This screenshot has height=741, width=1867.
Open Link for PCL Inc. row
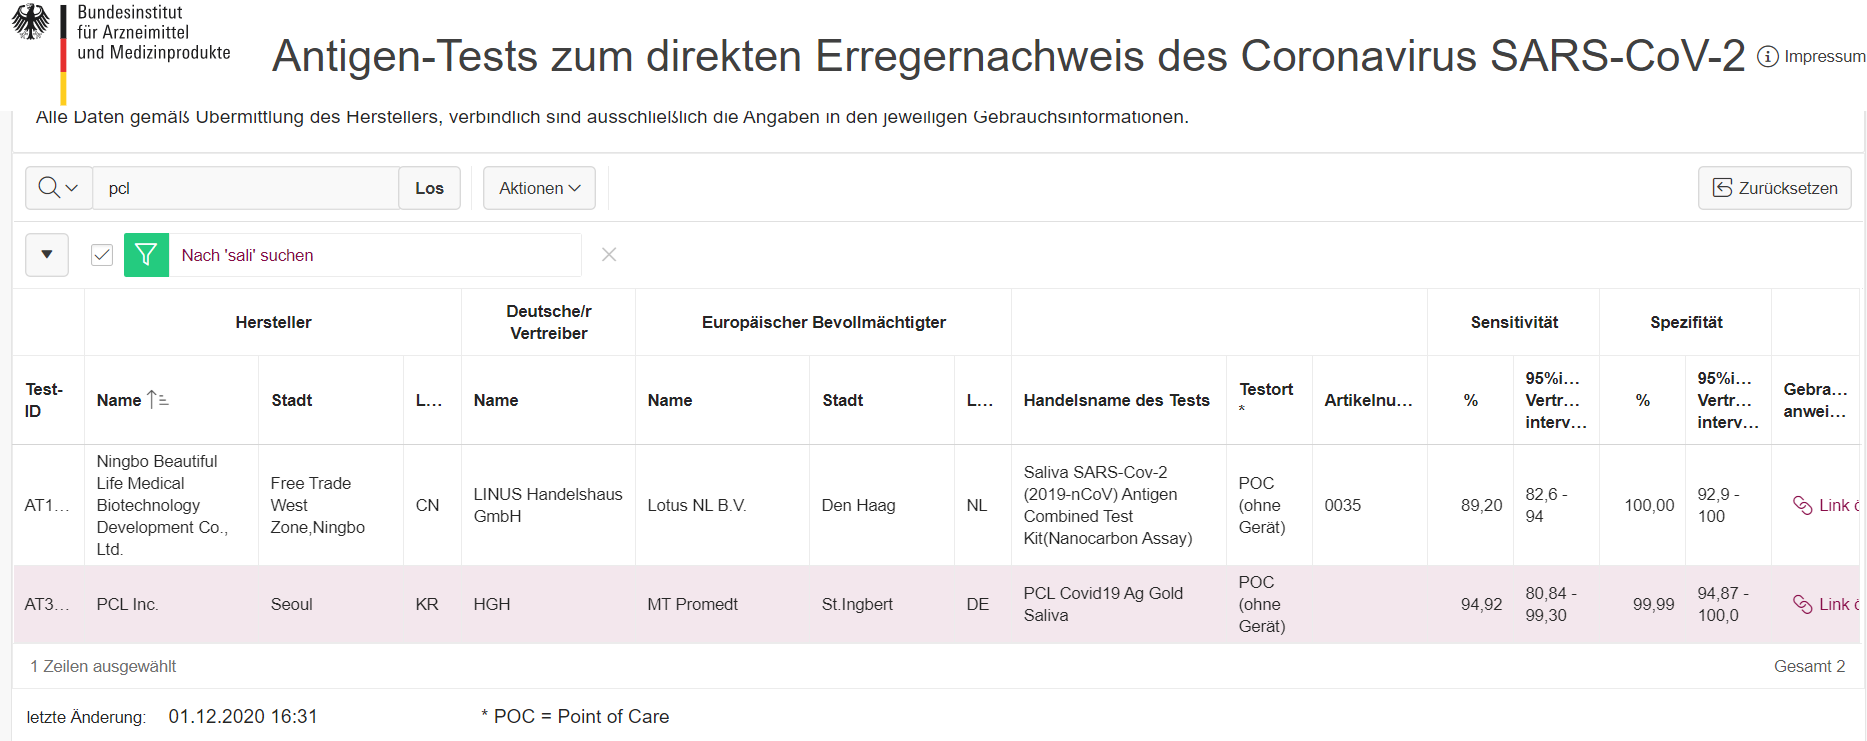(1825, 604)
